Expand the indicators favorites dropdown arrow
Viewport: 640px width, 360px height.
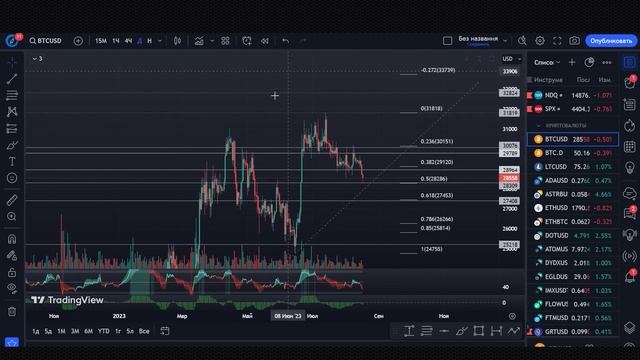[x=211, y=41]
